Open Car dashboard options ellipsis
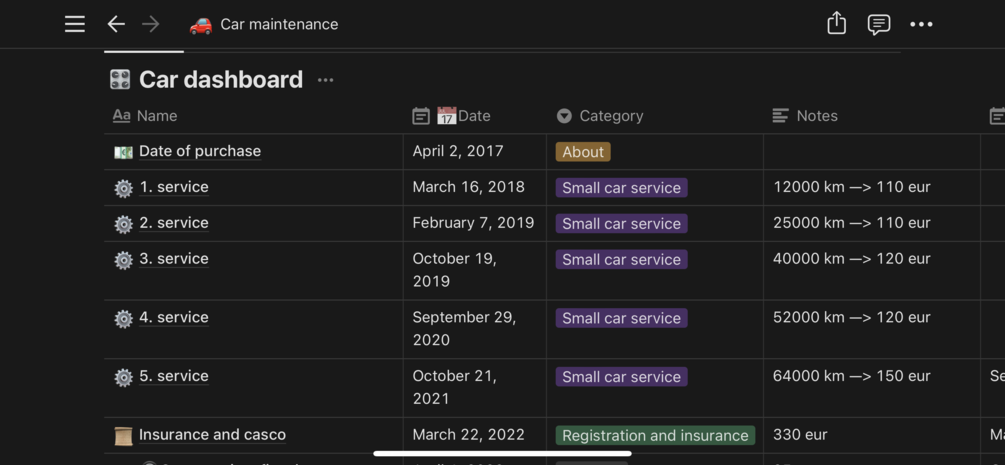The height and width of the screenshot is (465, 1005). pos(326,80)
